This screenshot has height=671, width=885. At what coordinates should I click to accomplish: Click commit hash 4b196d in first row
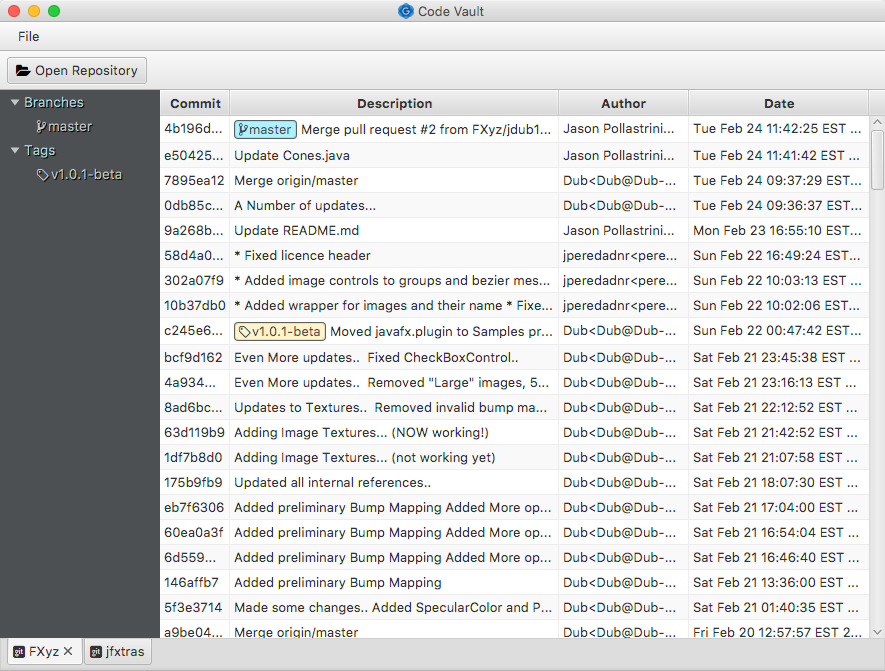point(193,129)
